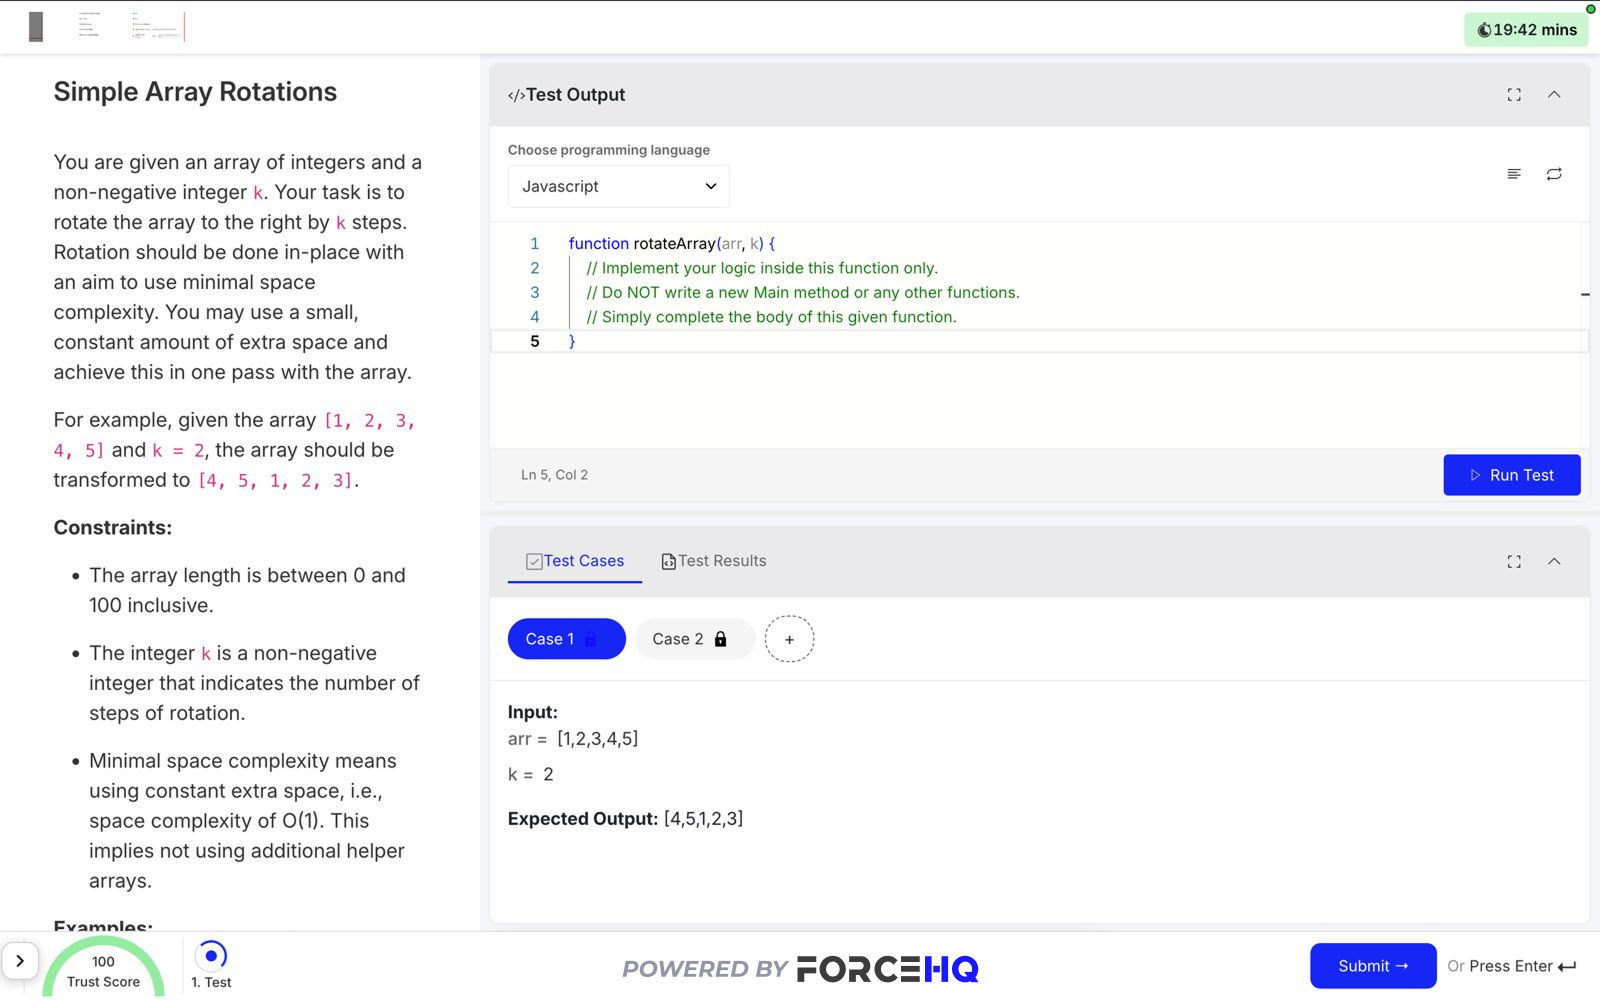Collapse the Test Cases panel

pos(1554,562)
